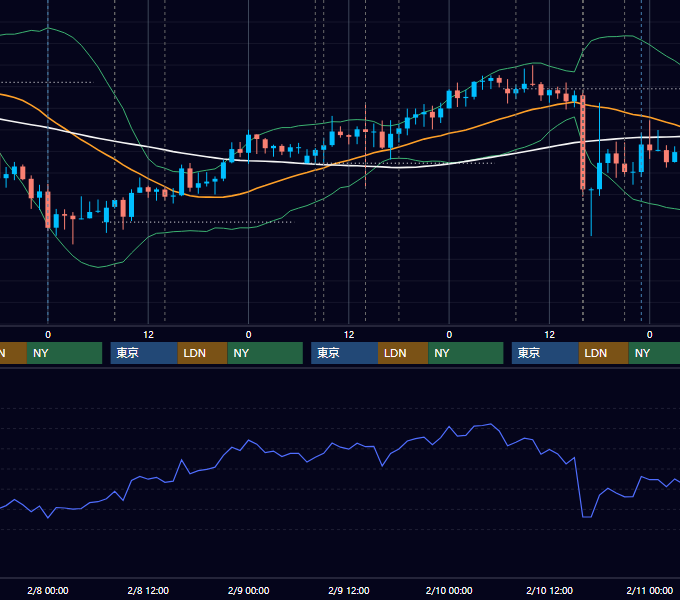Click the tall red candlestick at 2/10 London open
The height and width of the screenshot is (600, 680).
tap(582, 142)
